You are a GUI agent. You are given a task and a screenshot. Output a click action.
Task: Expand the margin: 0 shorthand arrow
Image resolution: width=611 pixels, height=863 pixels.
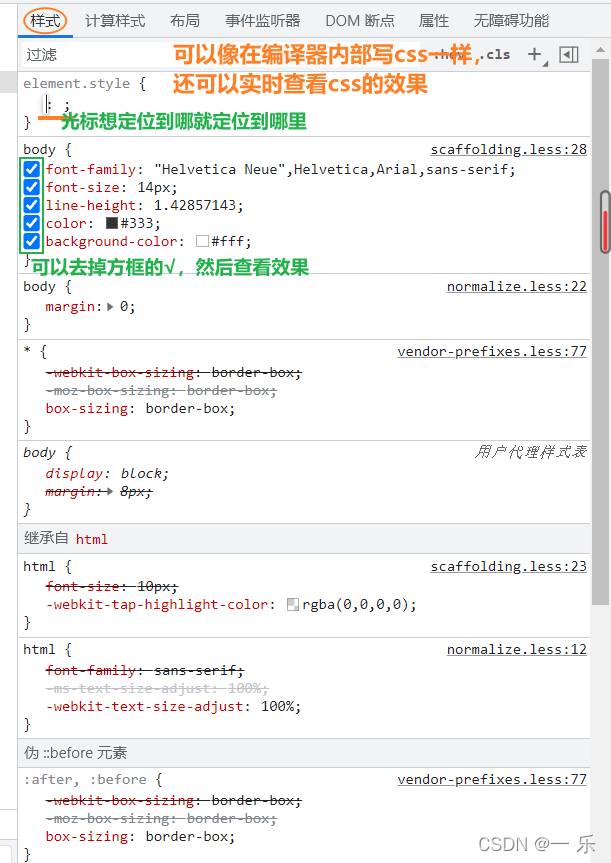(110, 307)
